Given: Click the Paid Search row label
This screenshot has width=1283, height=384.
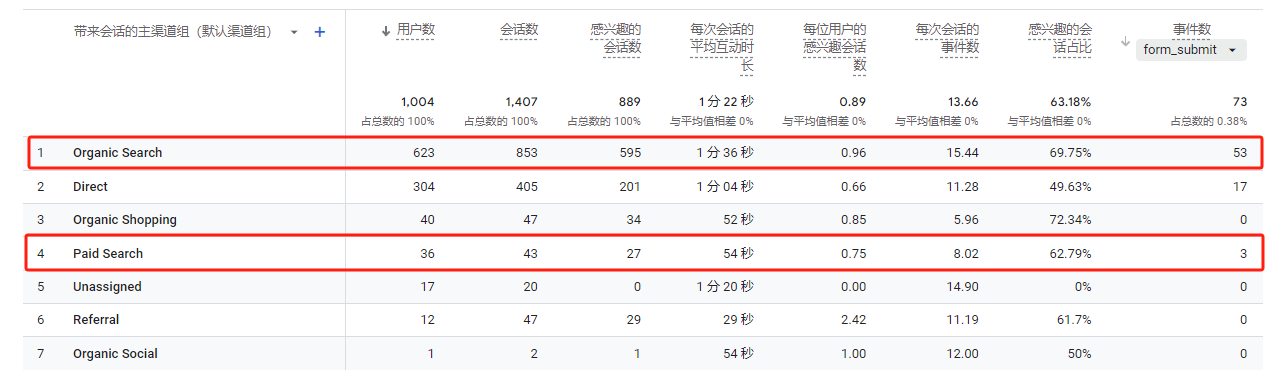Looking at the screenshot, I should click(108, 254).
